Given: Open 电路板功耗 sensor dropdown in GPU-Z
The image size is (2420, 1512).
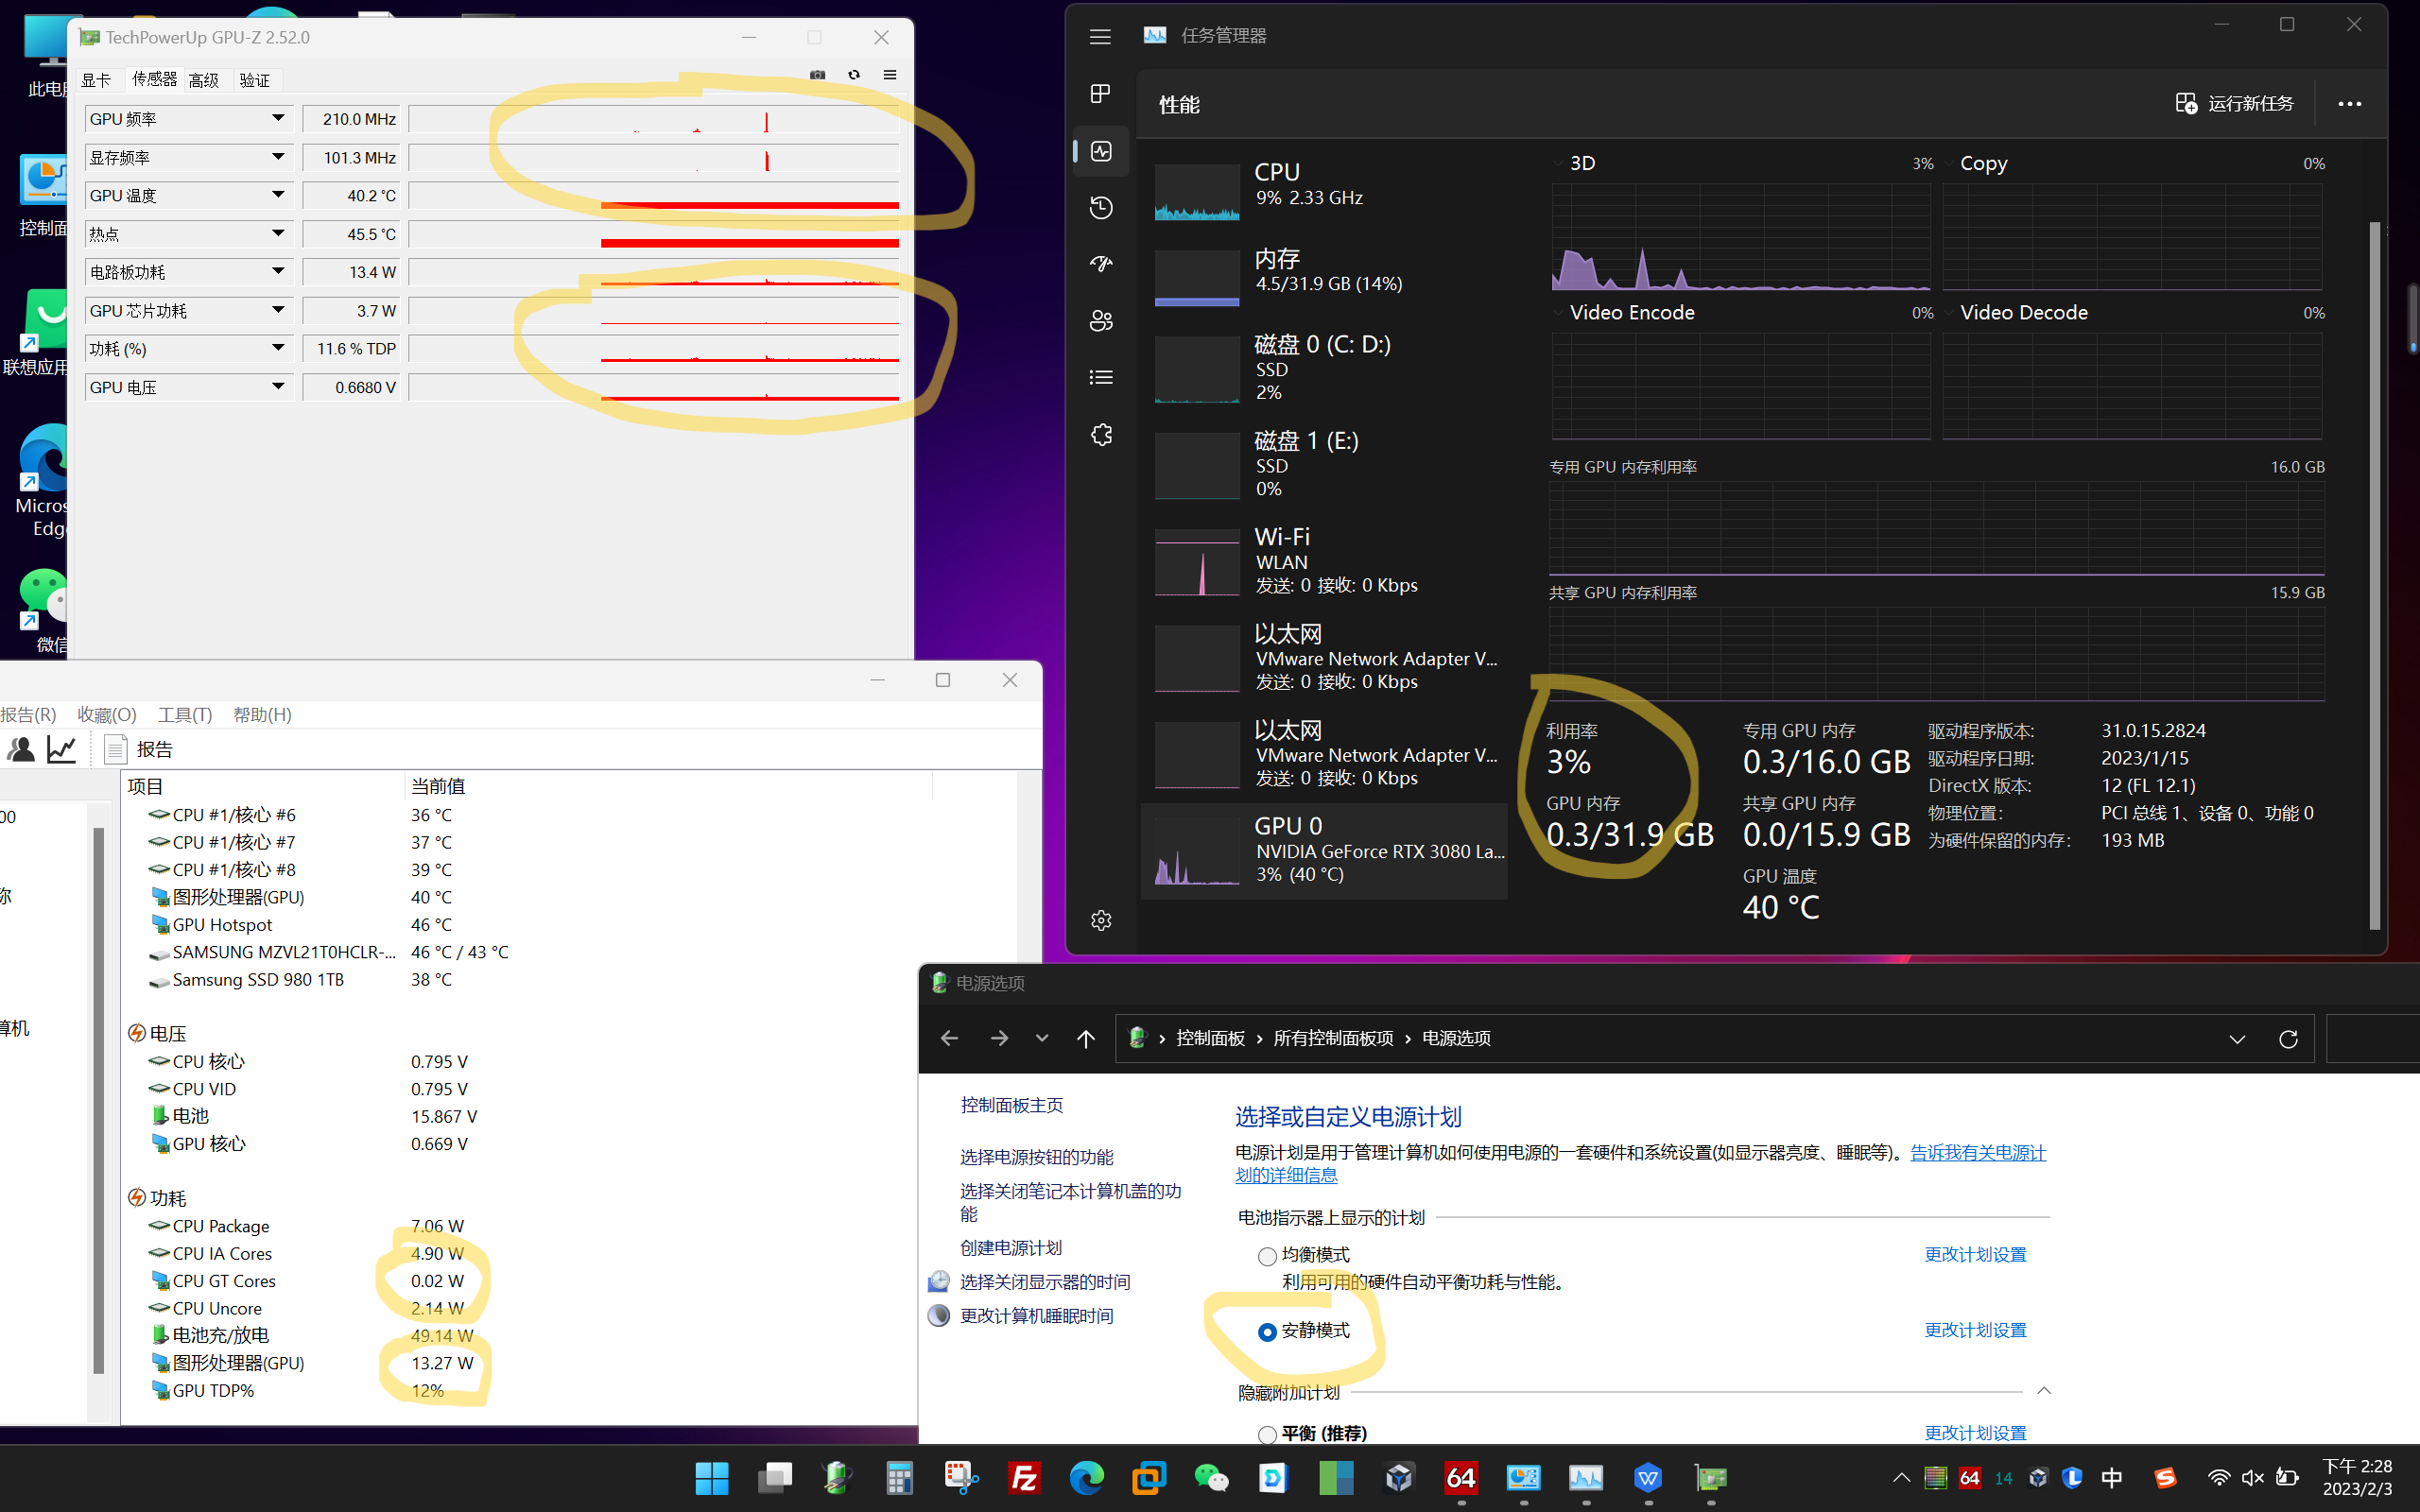Looking at the screenshot, I should (x=278, y=272).
